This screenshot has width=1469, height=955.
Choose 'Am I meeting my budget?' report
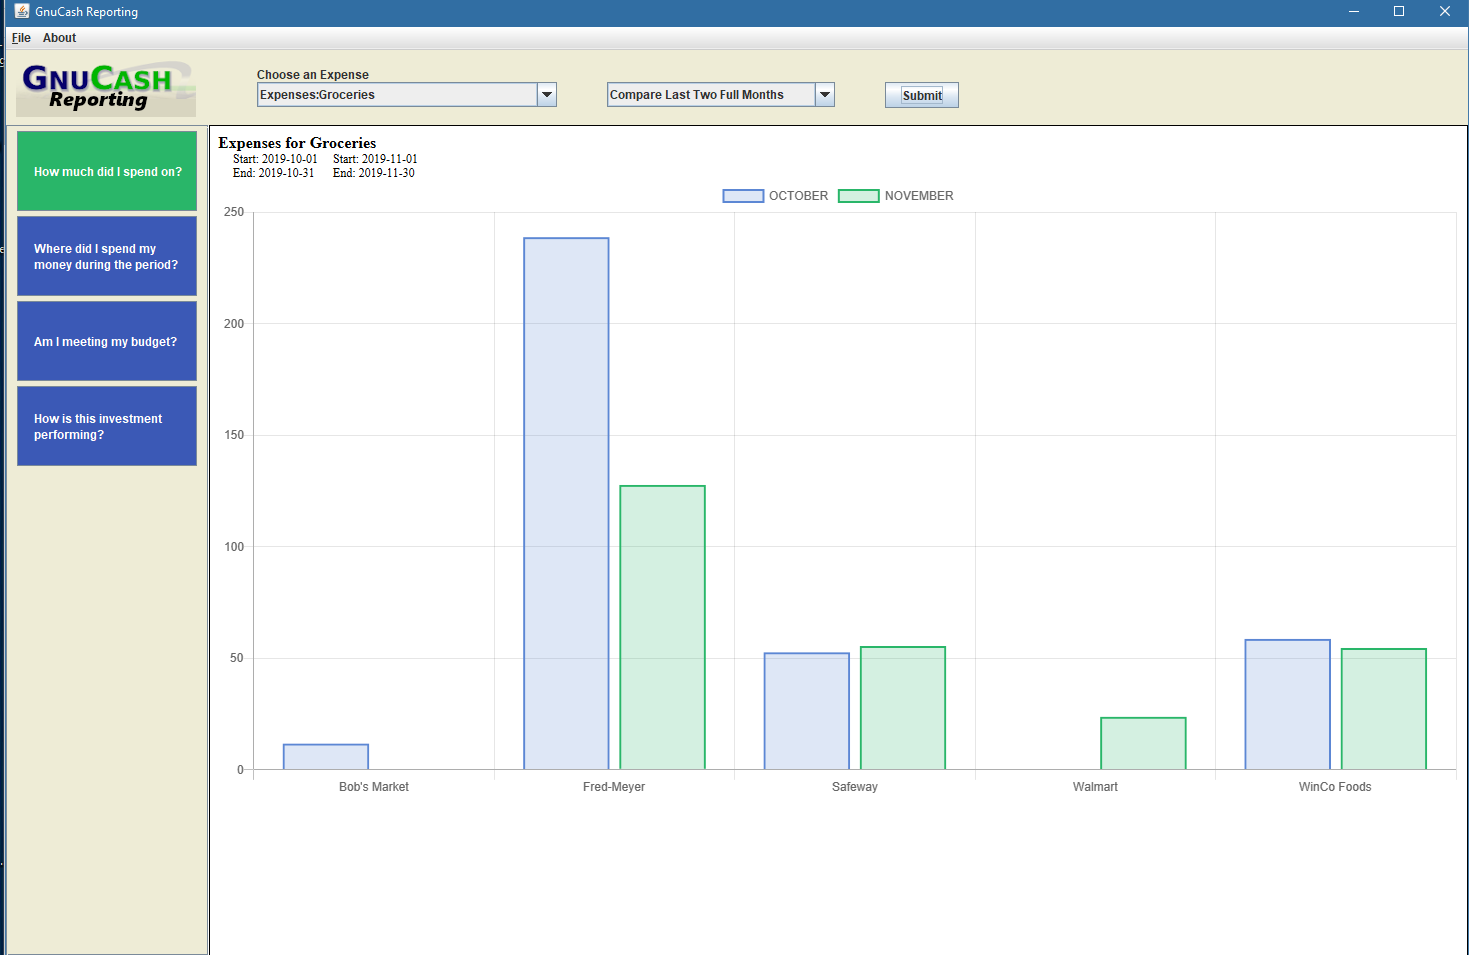coord(107,341)
